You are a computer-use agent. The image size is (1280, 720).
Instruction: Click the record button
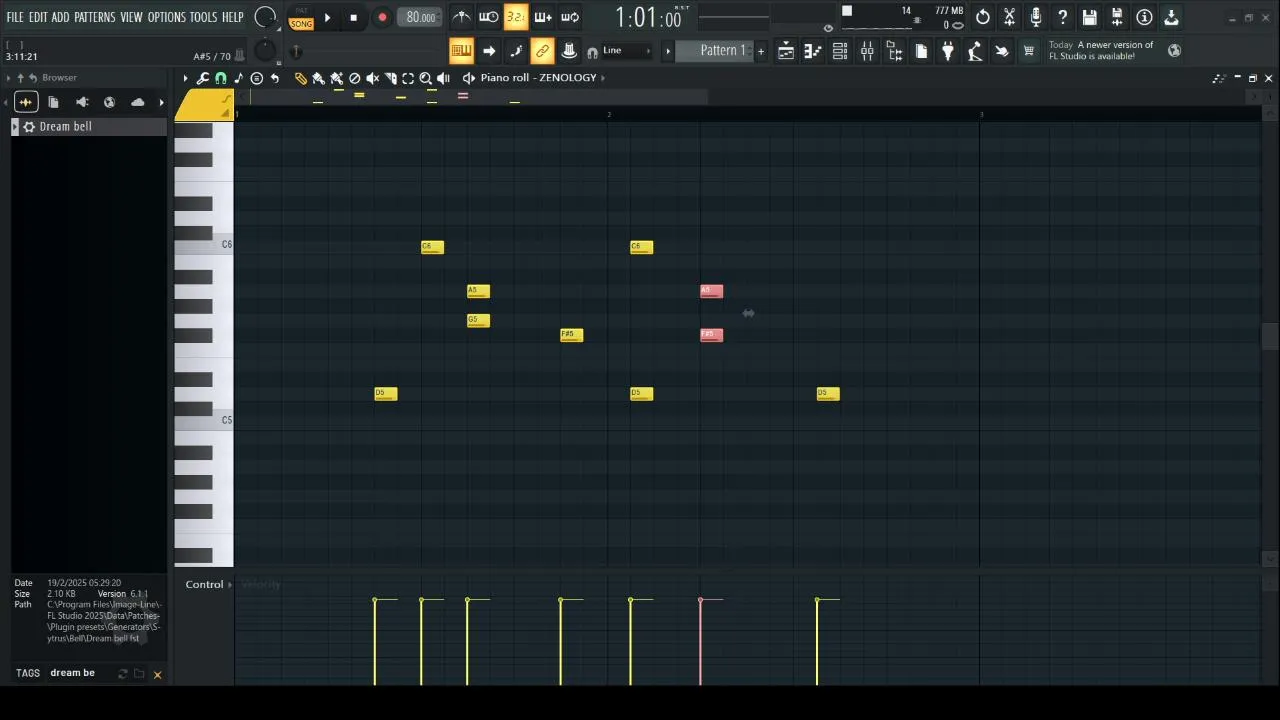click(382, 18)
